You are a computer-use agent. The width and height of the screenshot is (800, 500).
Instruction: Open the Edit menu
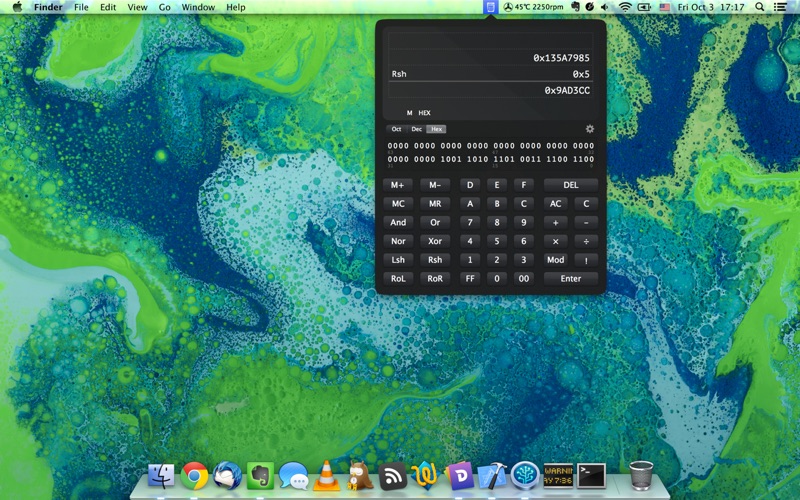click(x=108, y=7)
